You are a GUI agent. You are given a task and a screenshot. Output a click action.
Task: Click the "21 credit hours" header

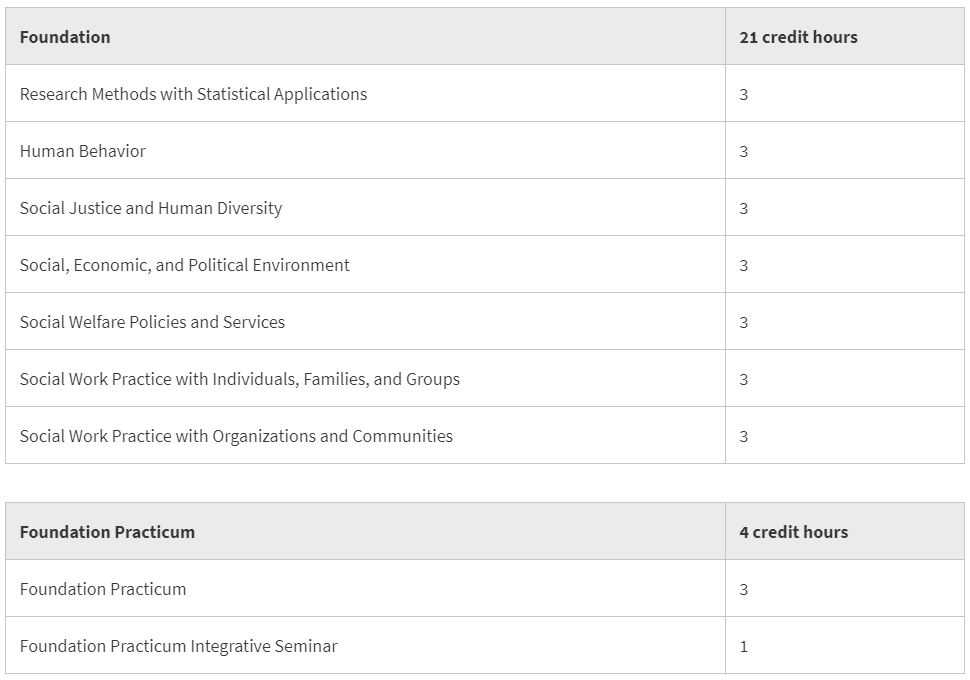[798, 37]
